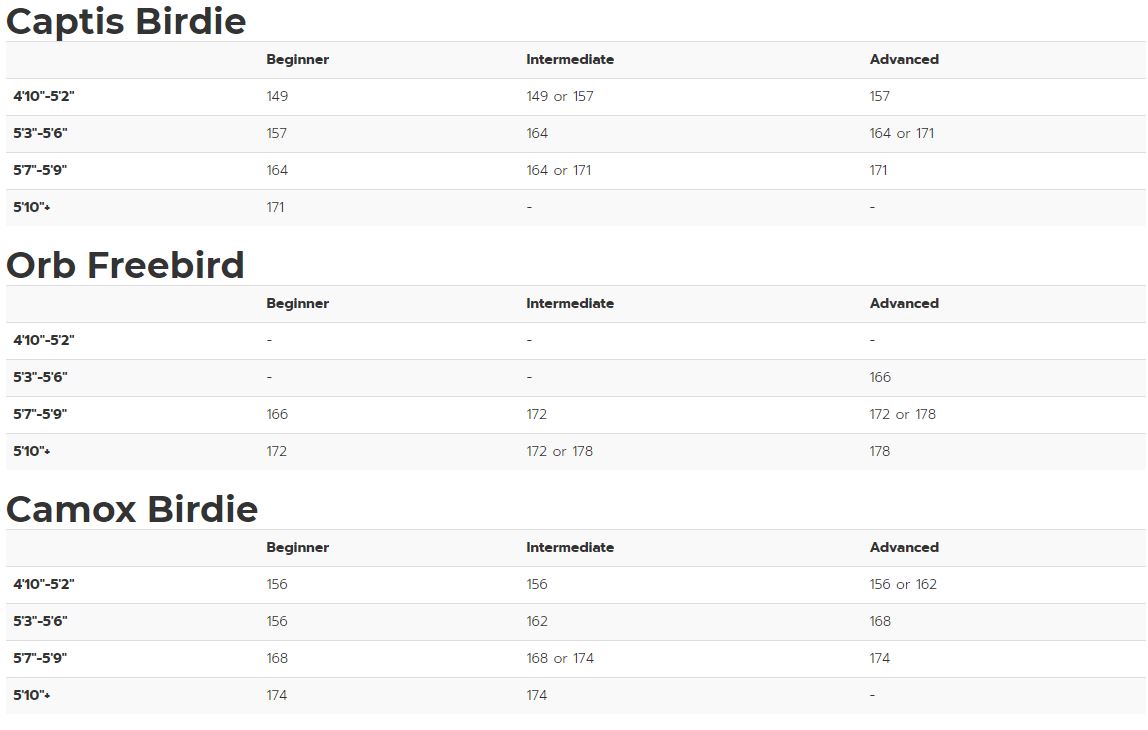This screenshot has height=730, width=1148.
Task: Click the "149" Beginner cell in Captis Birdie
Action: pos(277,97)
